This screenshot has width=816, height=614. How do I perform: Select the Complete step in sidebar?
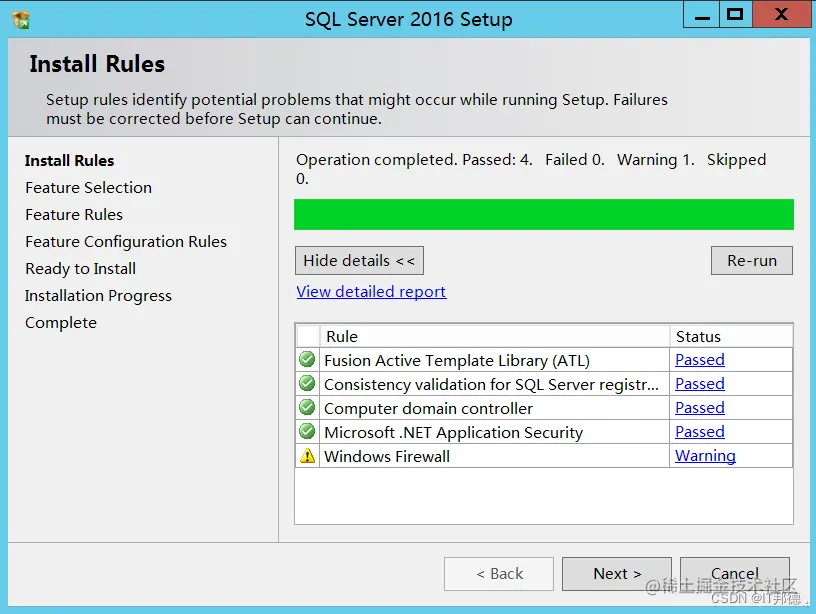(61, 323)
